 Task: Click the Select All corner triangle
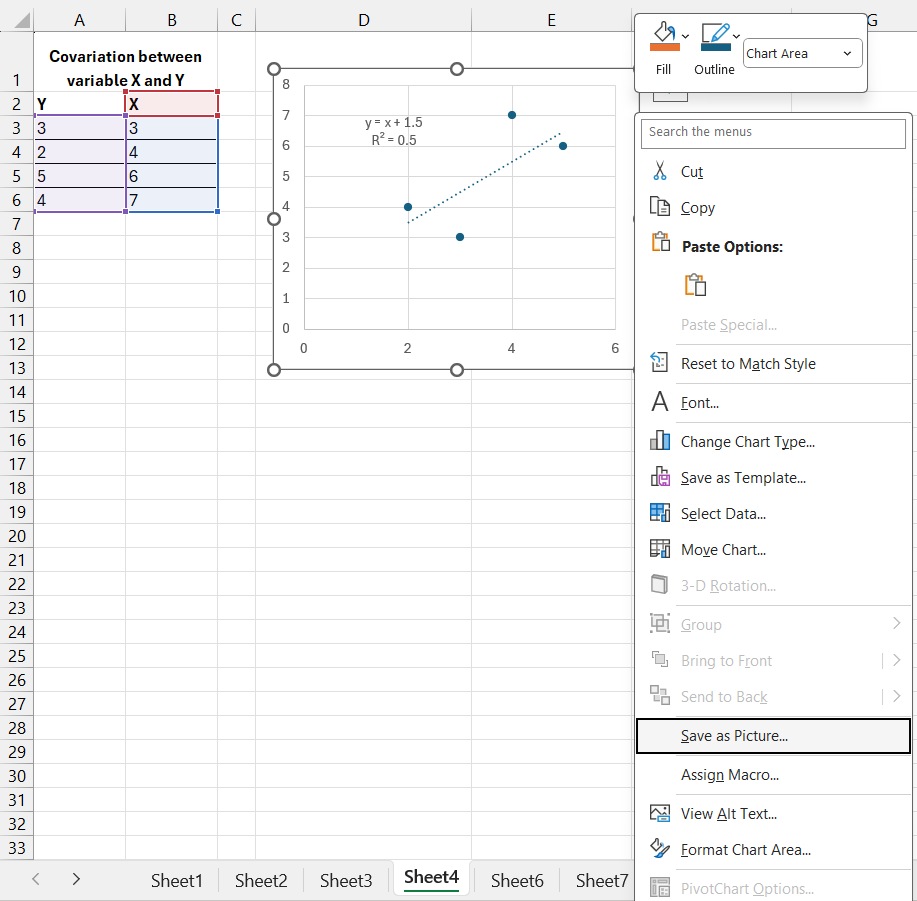click(x=22, y=20)
